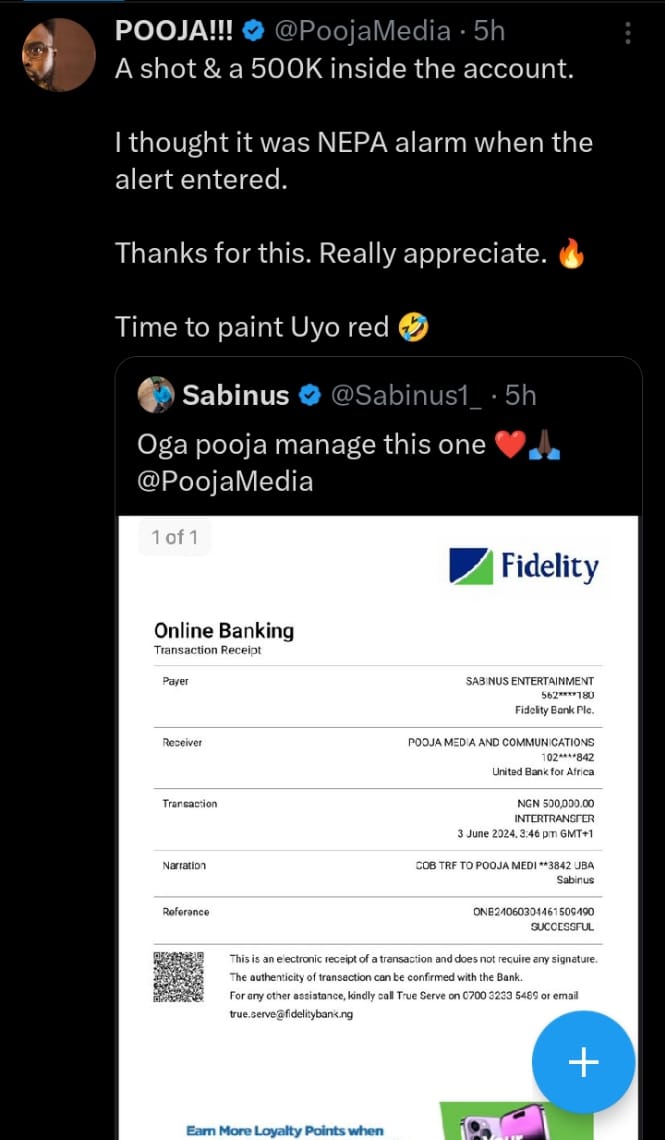Tap the verified badge beside Sabinus
The image size is (665, 1140).
point(310,396)
